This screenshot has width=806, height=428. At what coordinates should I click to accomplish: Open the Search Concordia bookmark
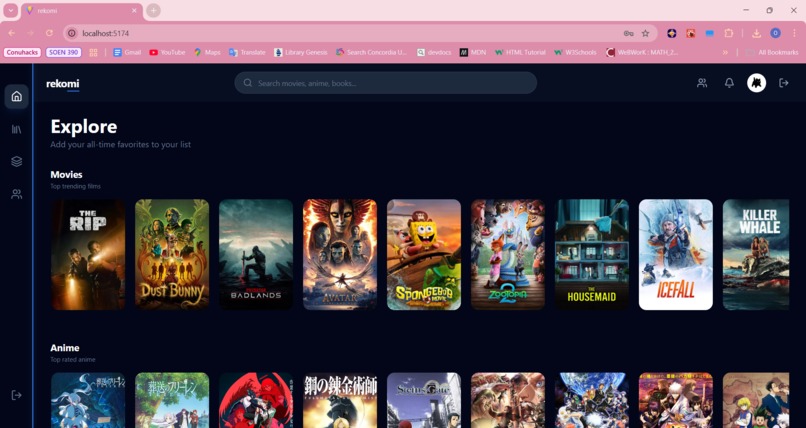pos(372,52)
